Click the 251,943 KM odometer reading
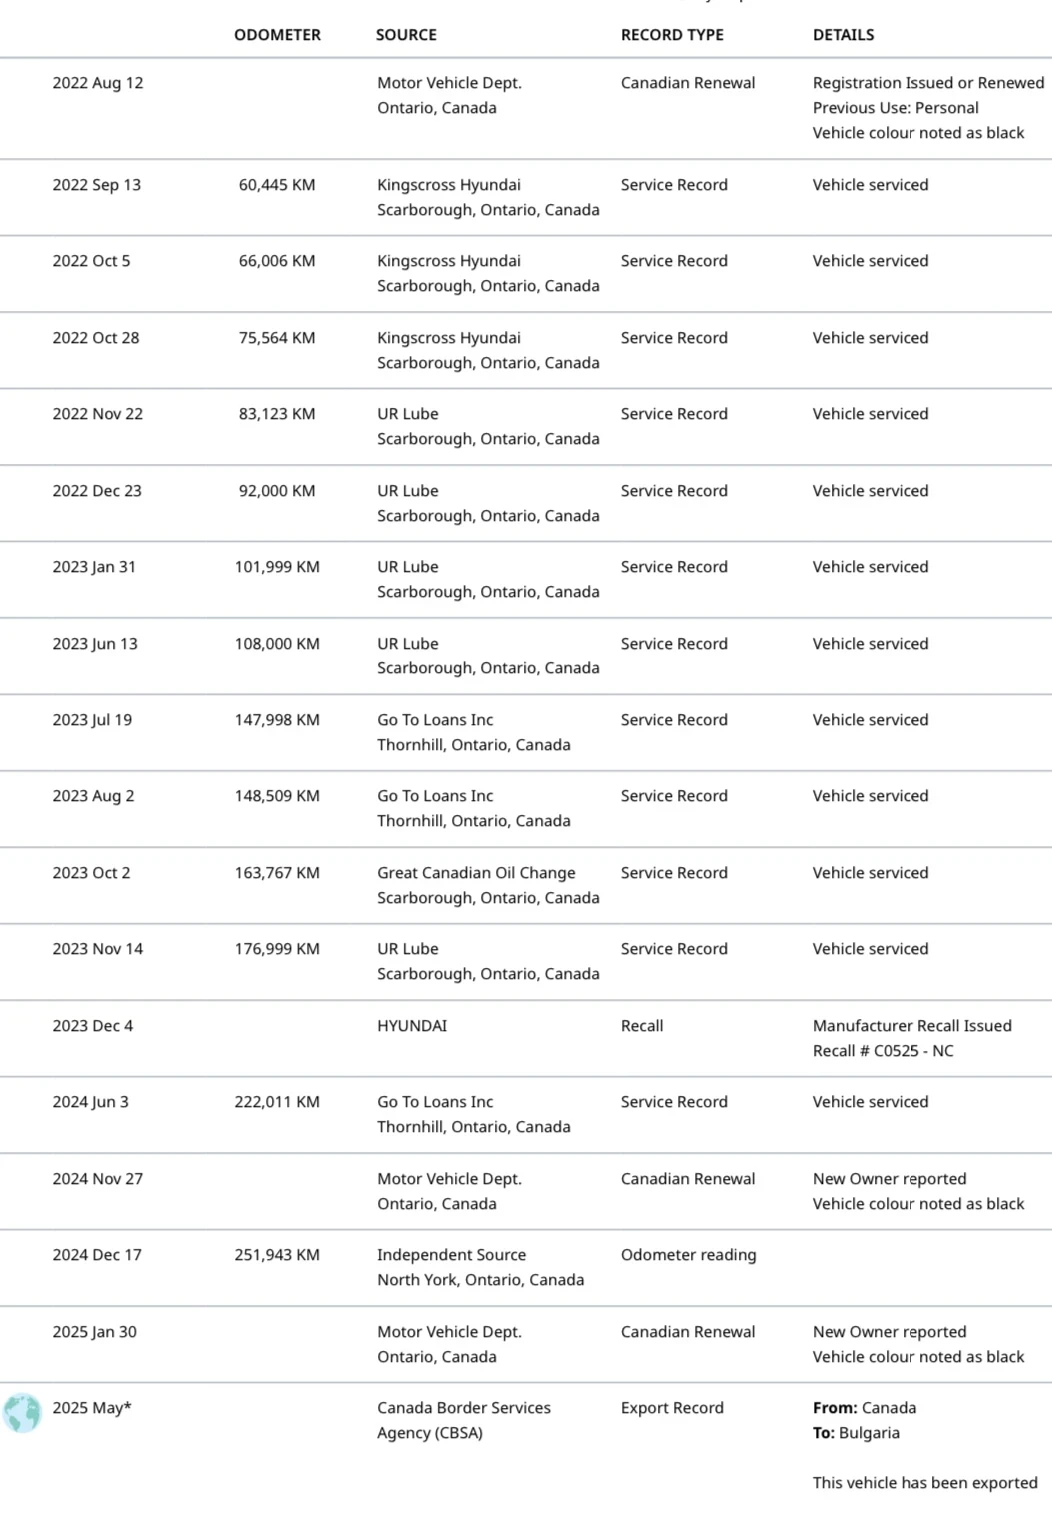Image resolution: width=1052 pixels, height=1515 pixels. (277, 1255)
